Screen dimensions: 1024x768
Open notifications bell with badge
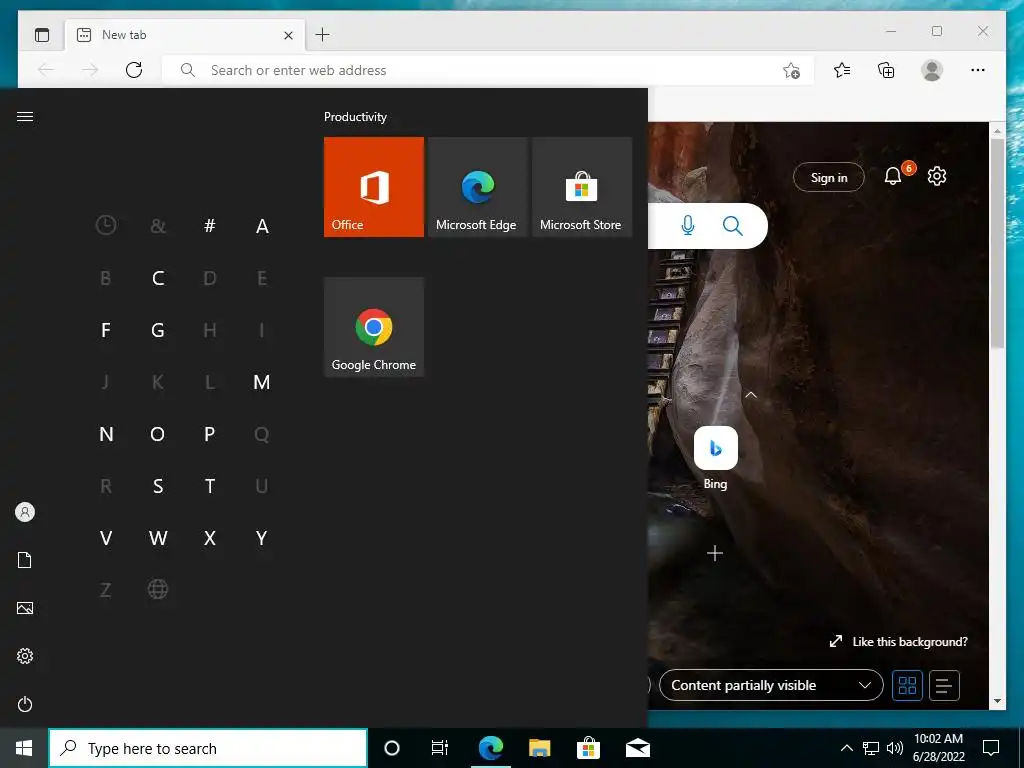coord(894,176)
